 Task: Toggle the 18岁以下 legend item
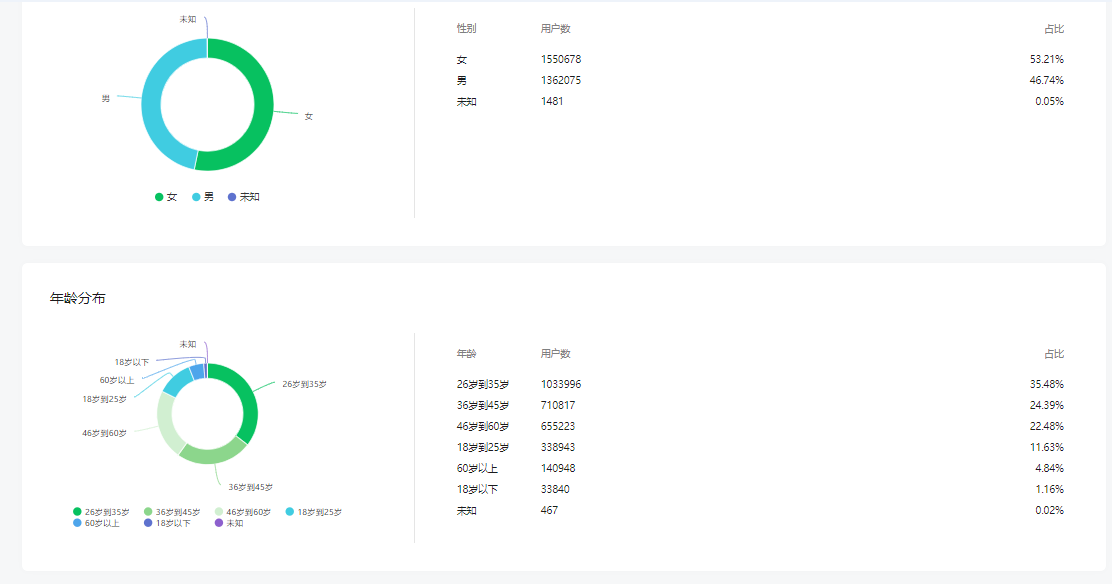coord(167,523)
